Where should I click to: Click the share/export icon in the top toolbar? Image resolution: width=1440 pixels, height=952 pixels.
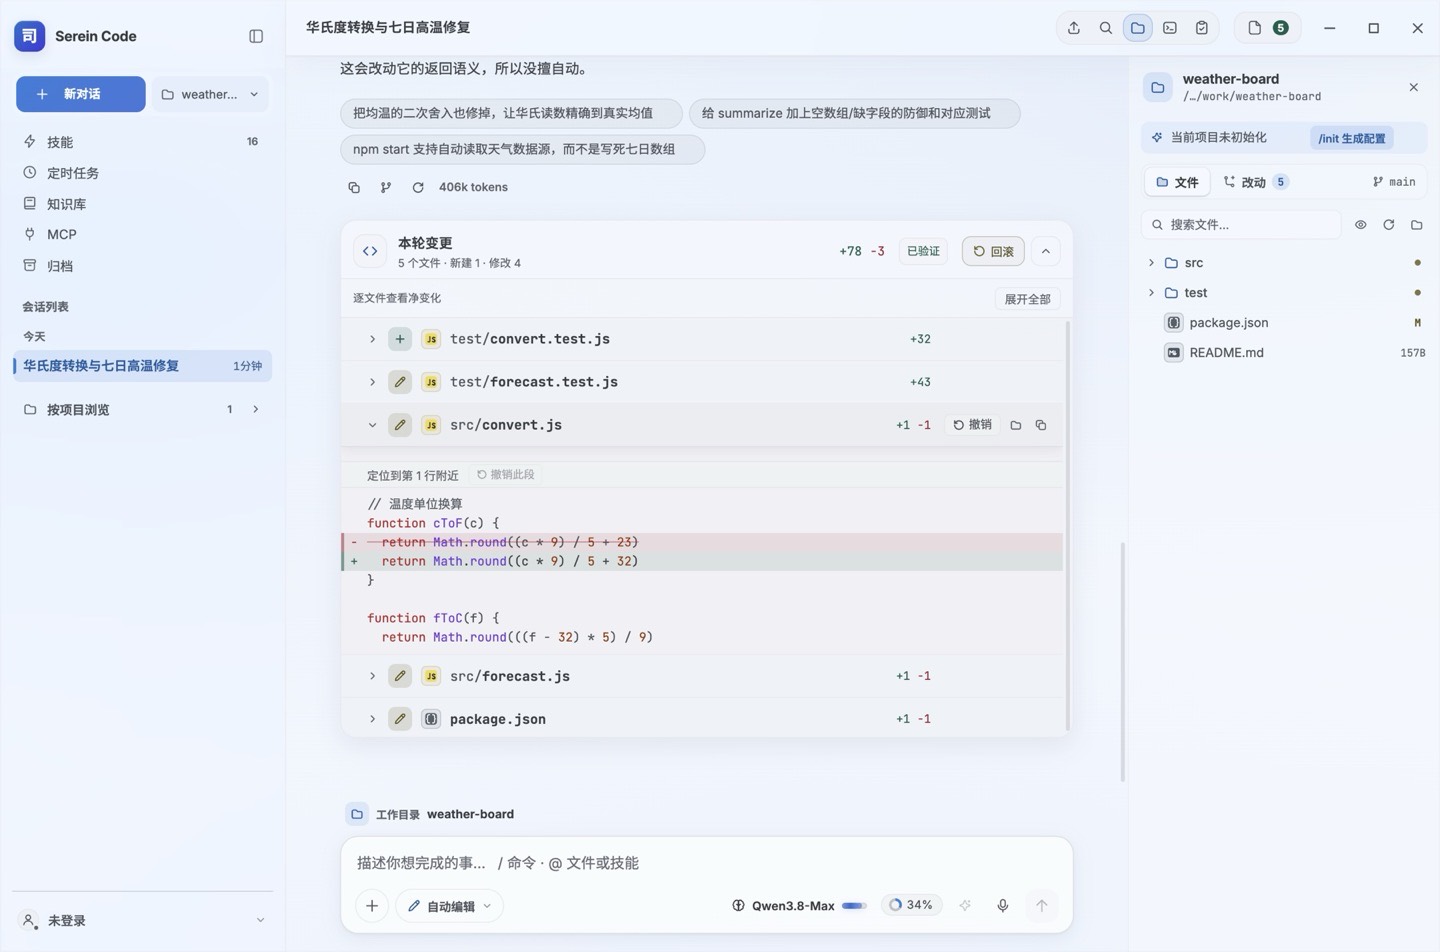pos(1074,28)
